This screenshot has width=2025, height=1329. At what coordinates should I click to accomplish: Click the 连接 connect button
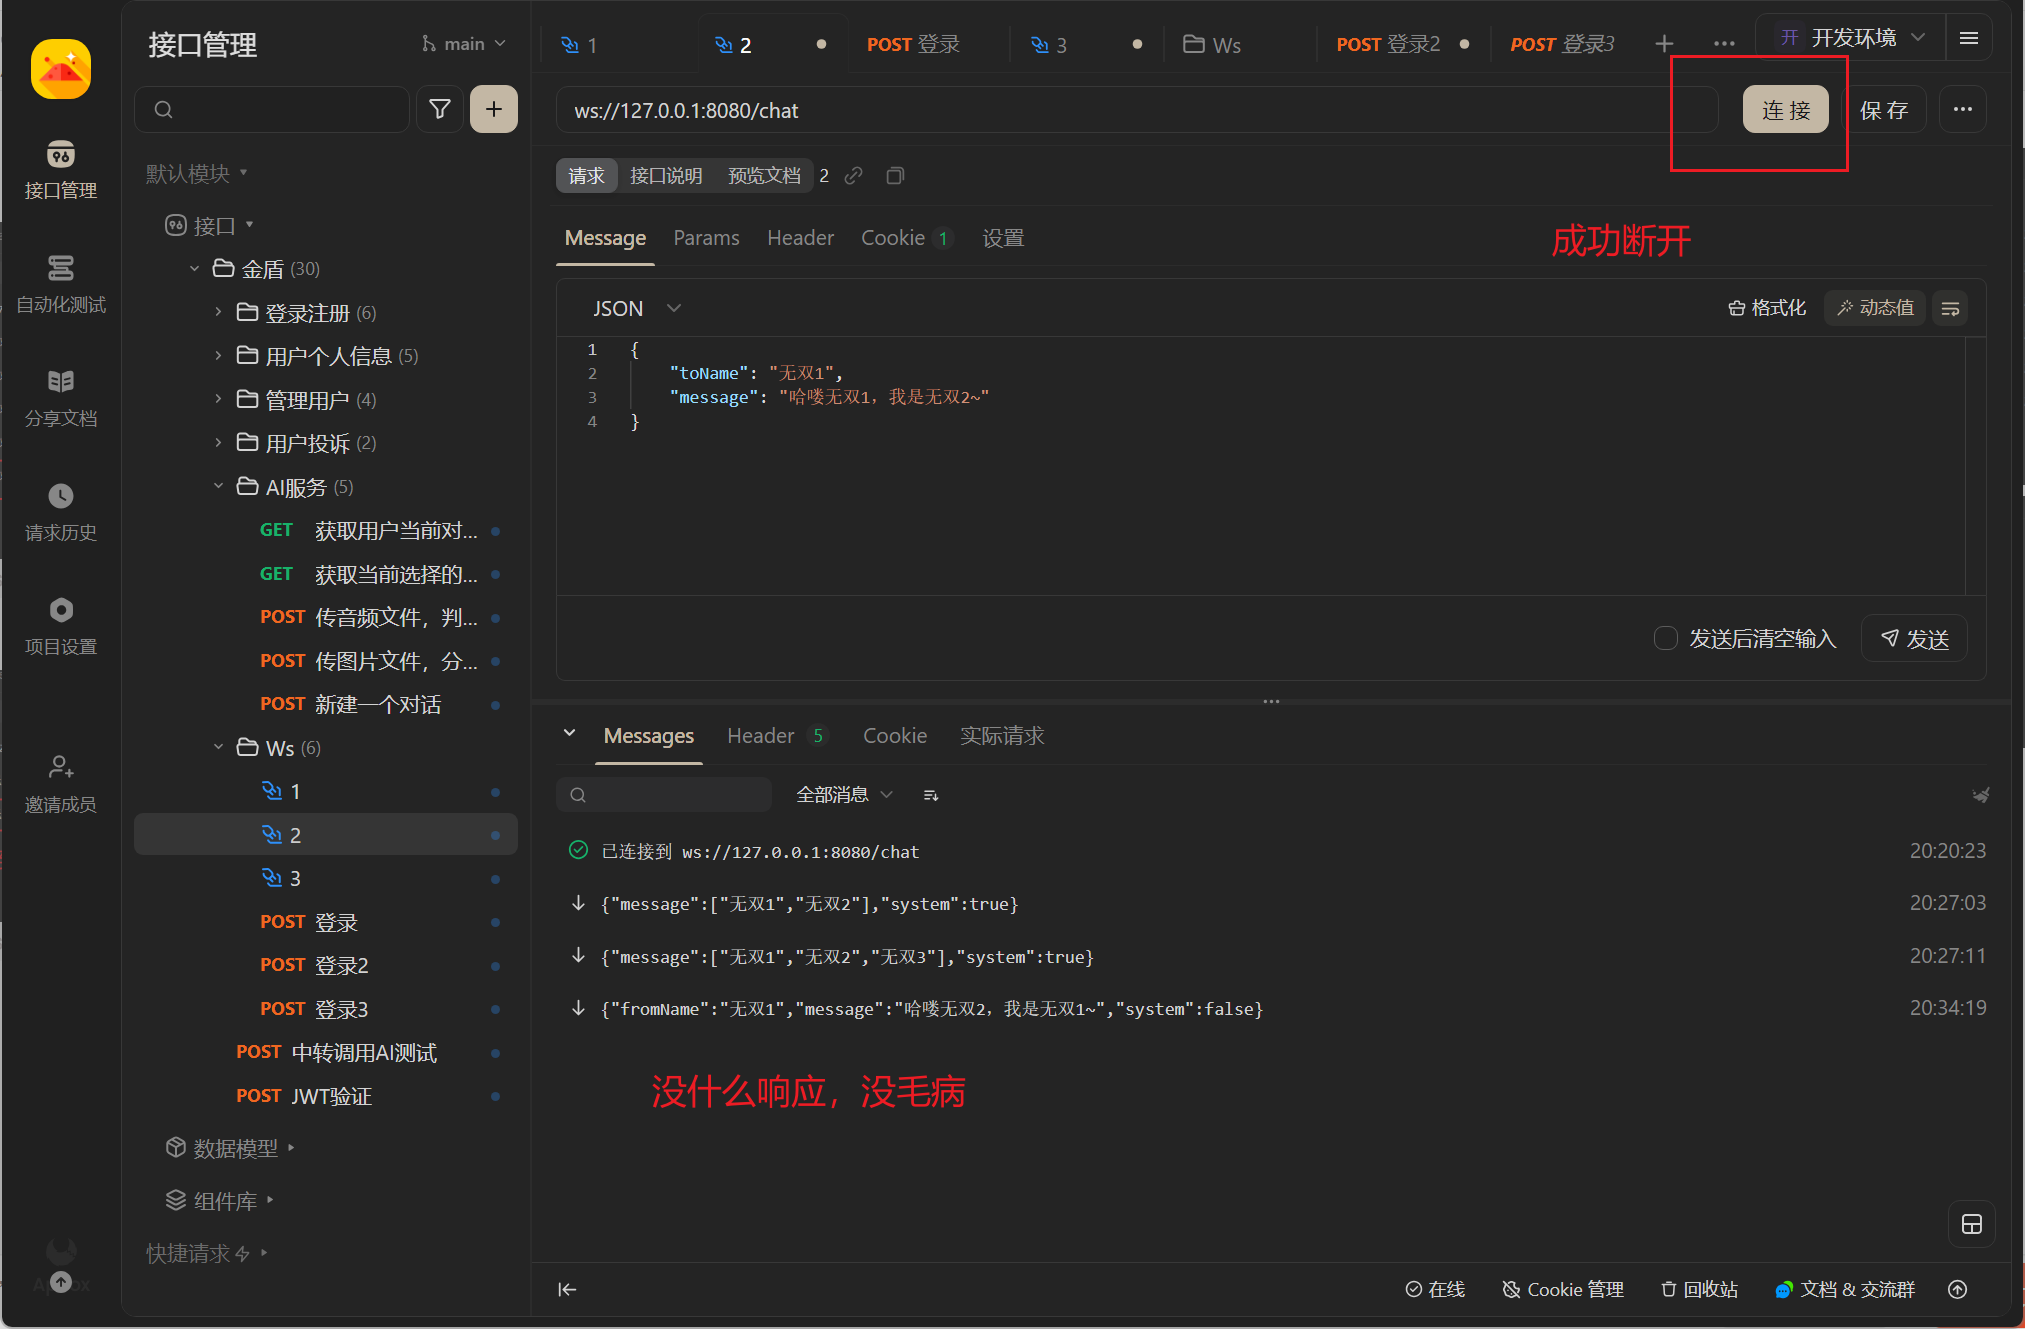(x=1785, y=110)
